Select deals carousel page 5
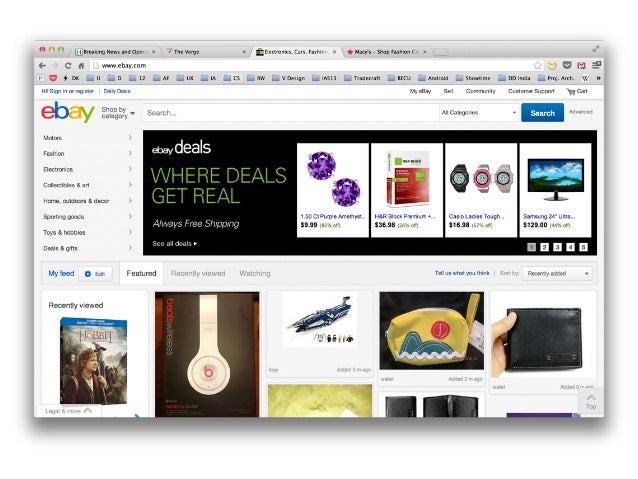The width and height of the screenshot is (638, 479). (583, 247)
